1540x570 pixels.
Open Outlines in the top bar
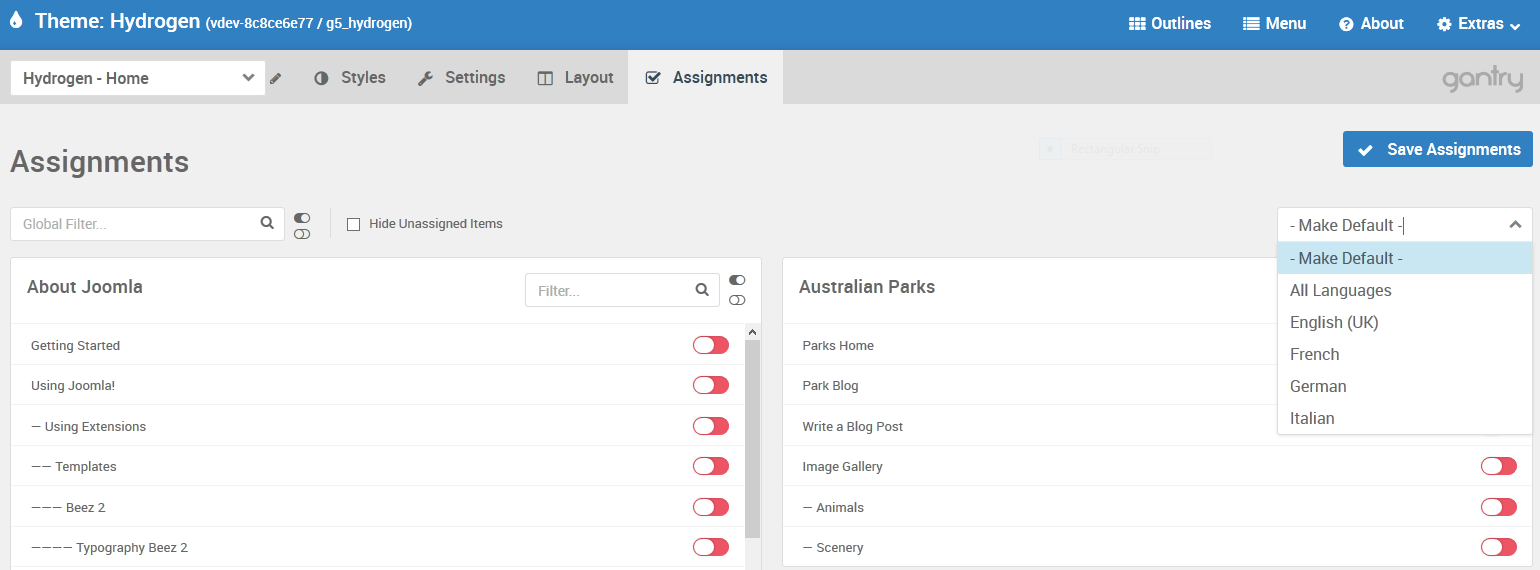(x=1169, y=24)
